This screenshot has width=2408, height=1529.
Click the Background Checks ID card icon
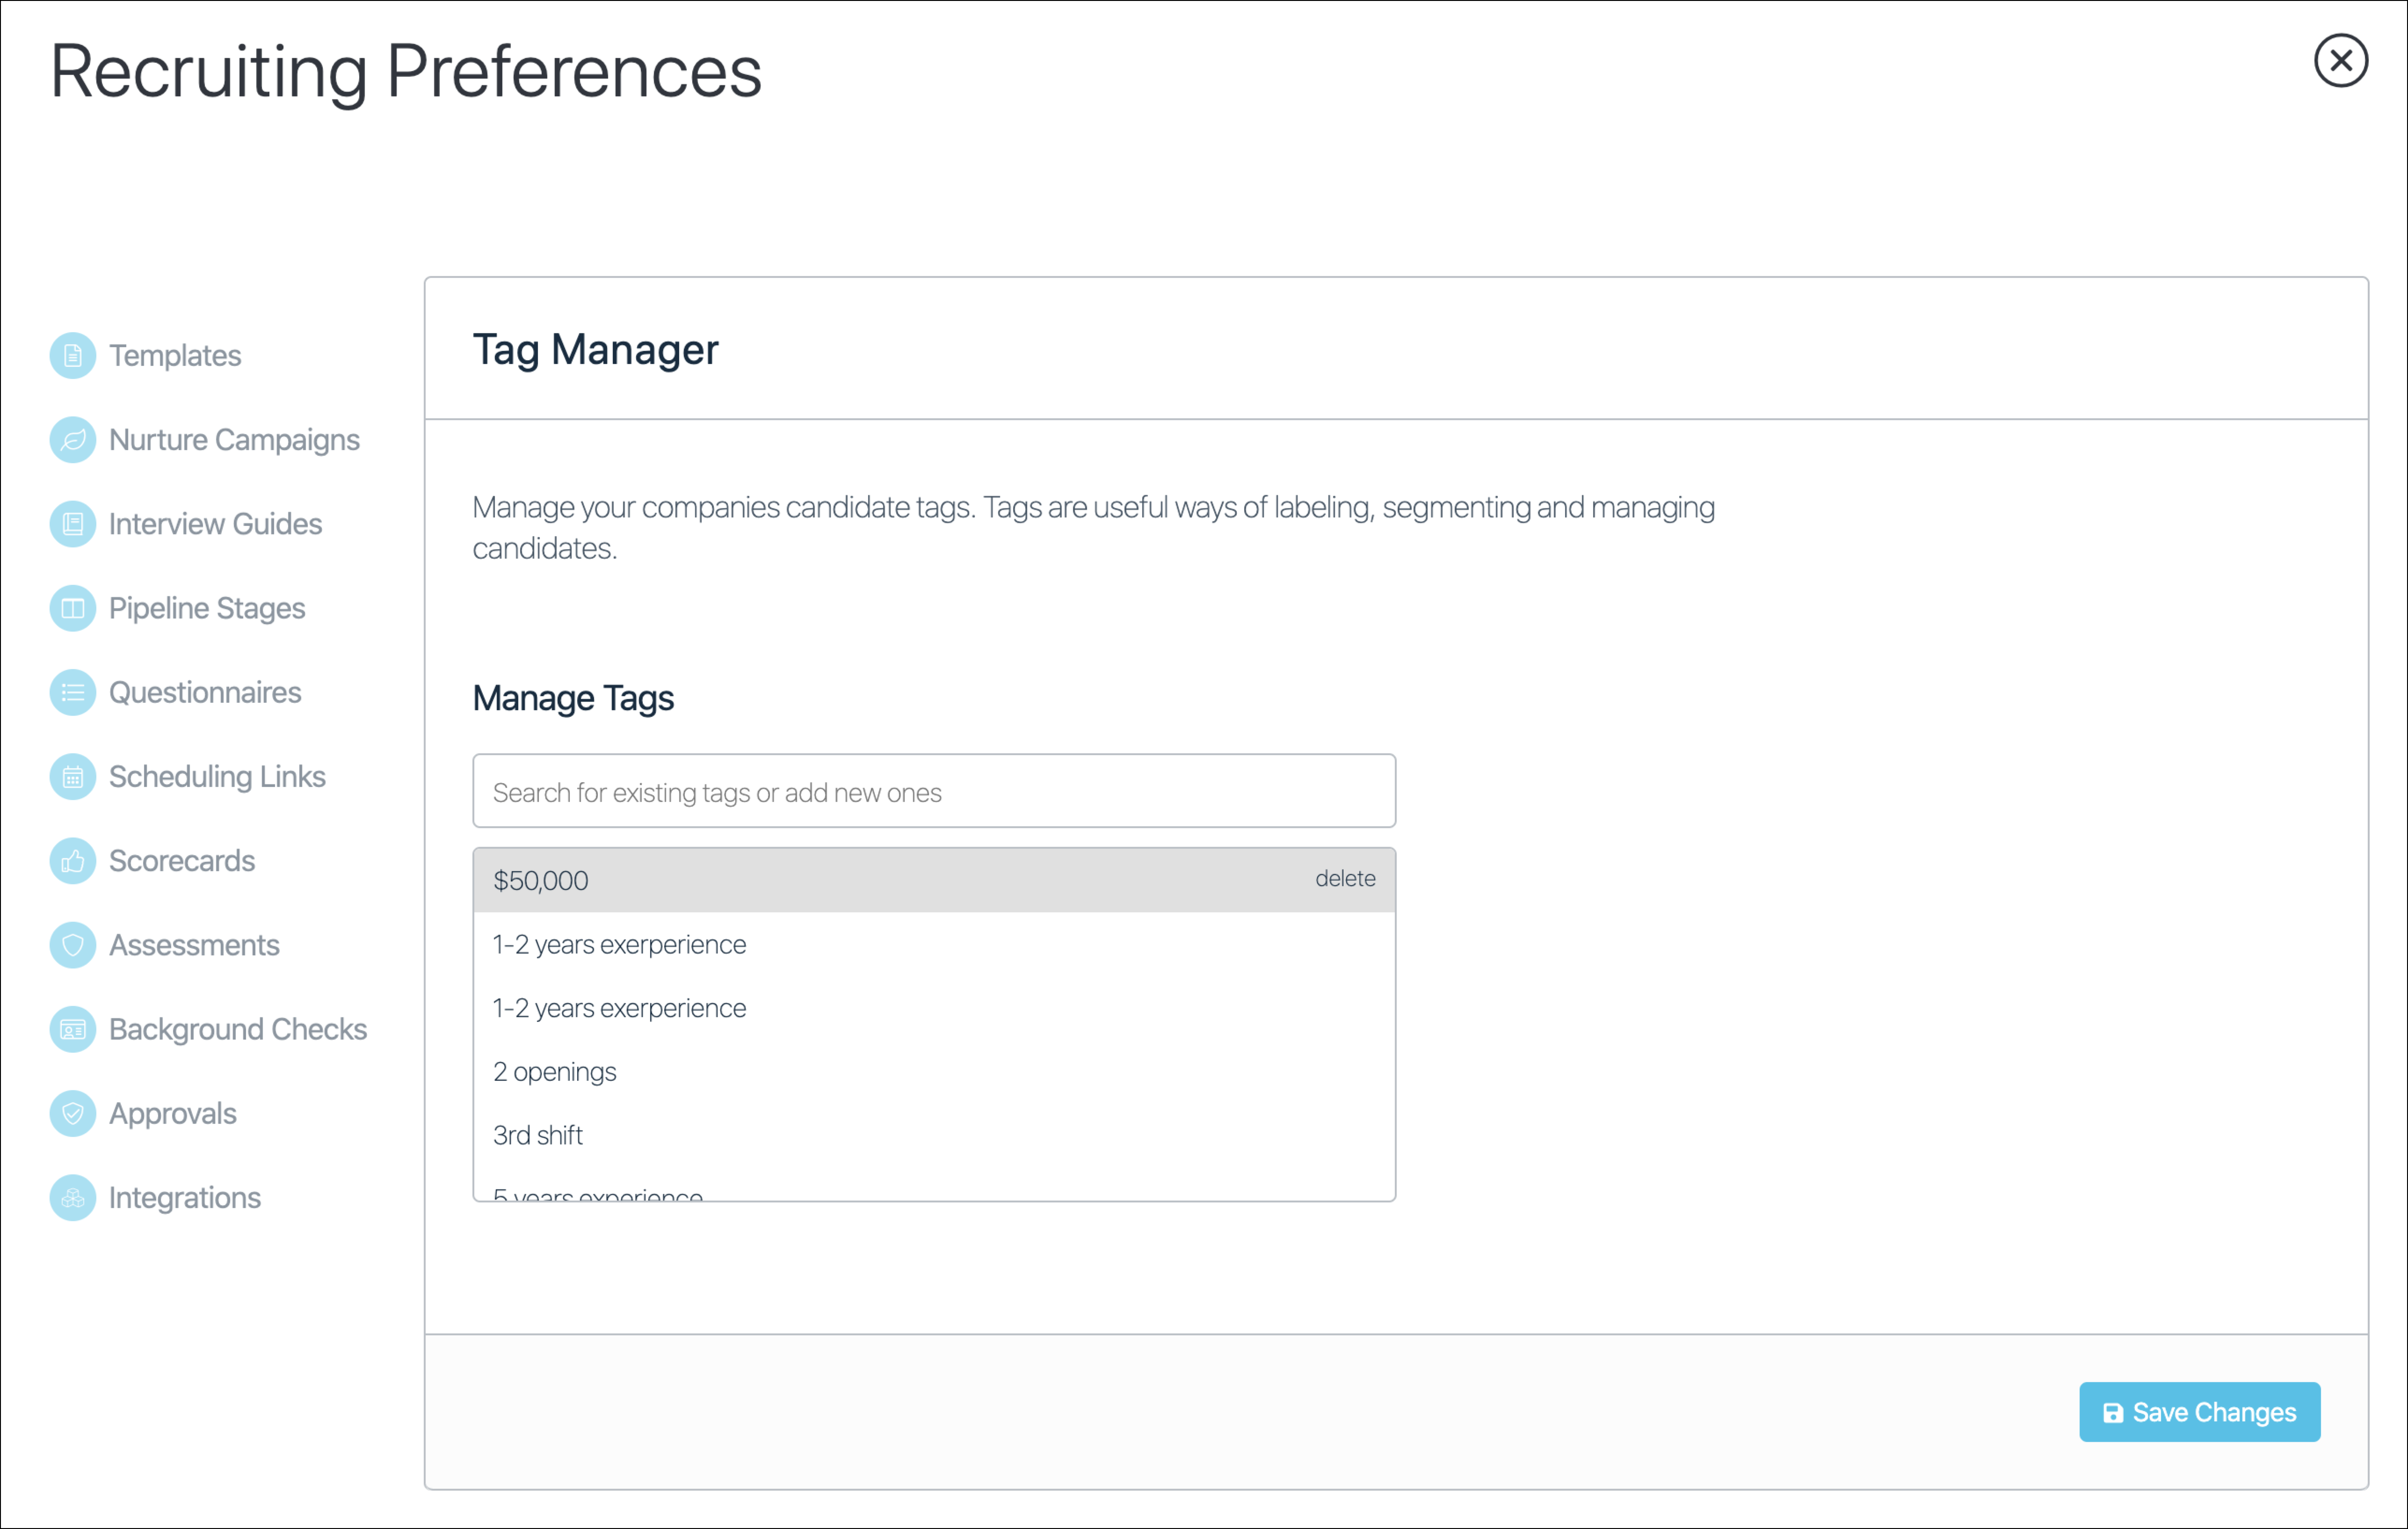coord(73,1029)
